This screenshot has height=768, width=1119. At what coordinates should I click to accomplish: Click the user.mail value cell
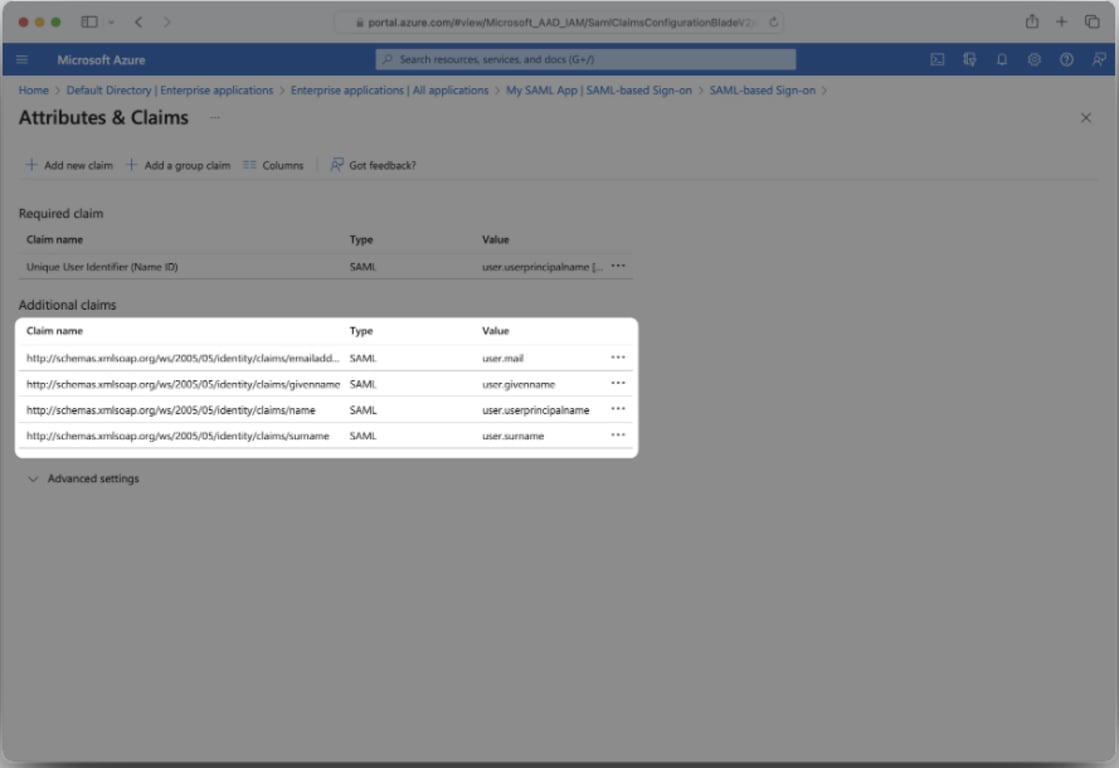point(503,358)
